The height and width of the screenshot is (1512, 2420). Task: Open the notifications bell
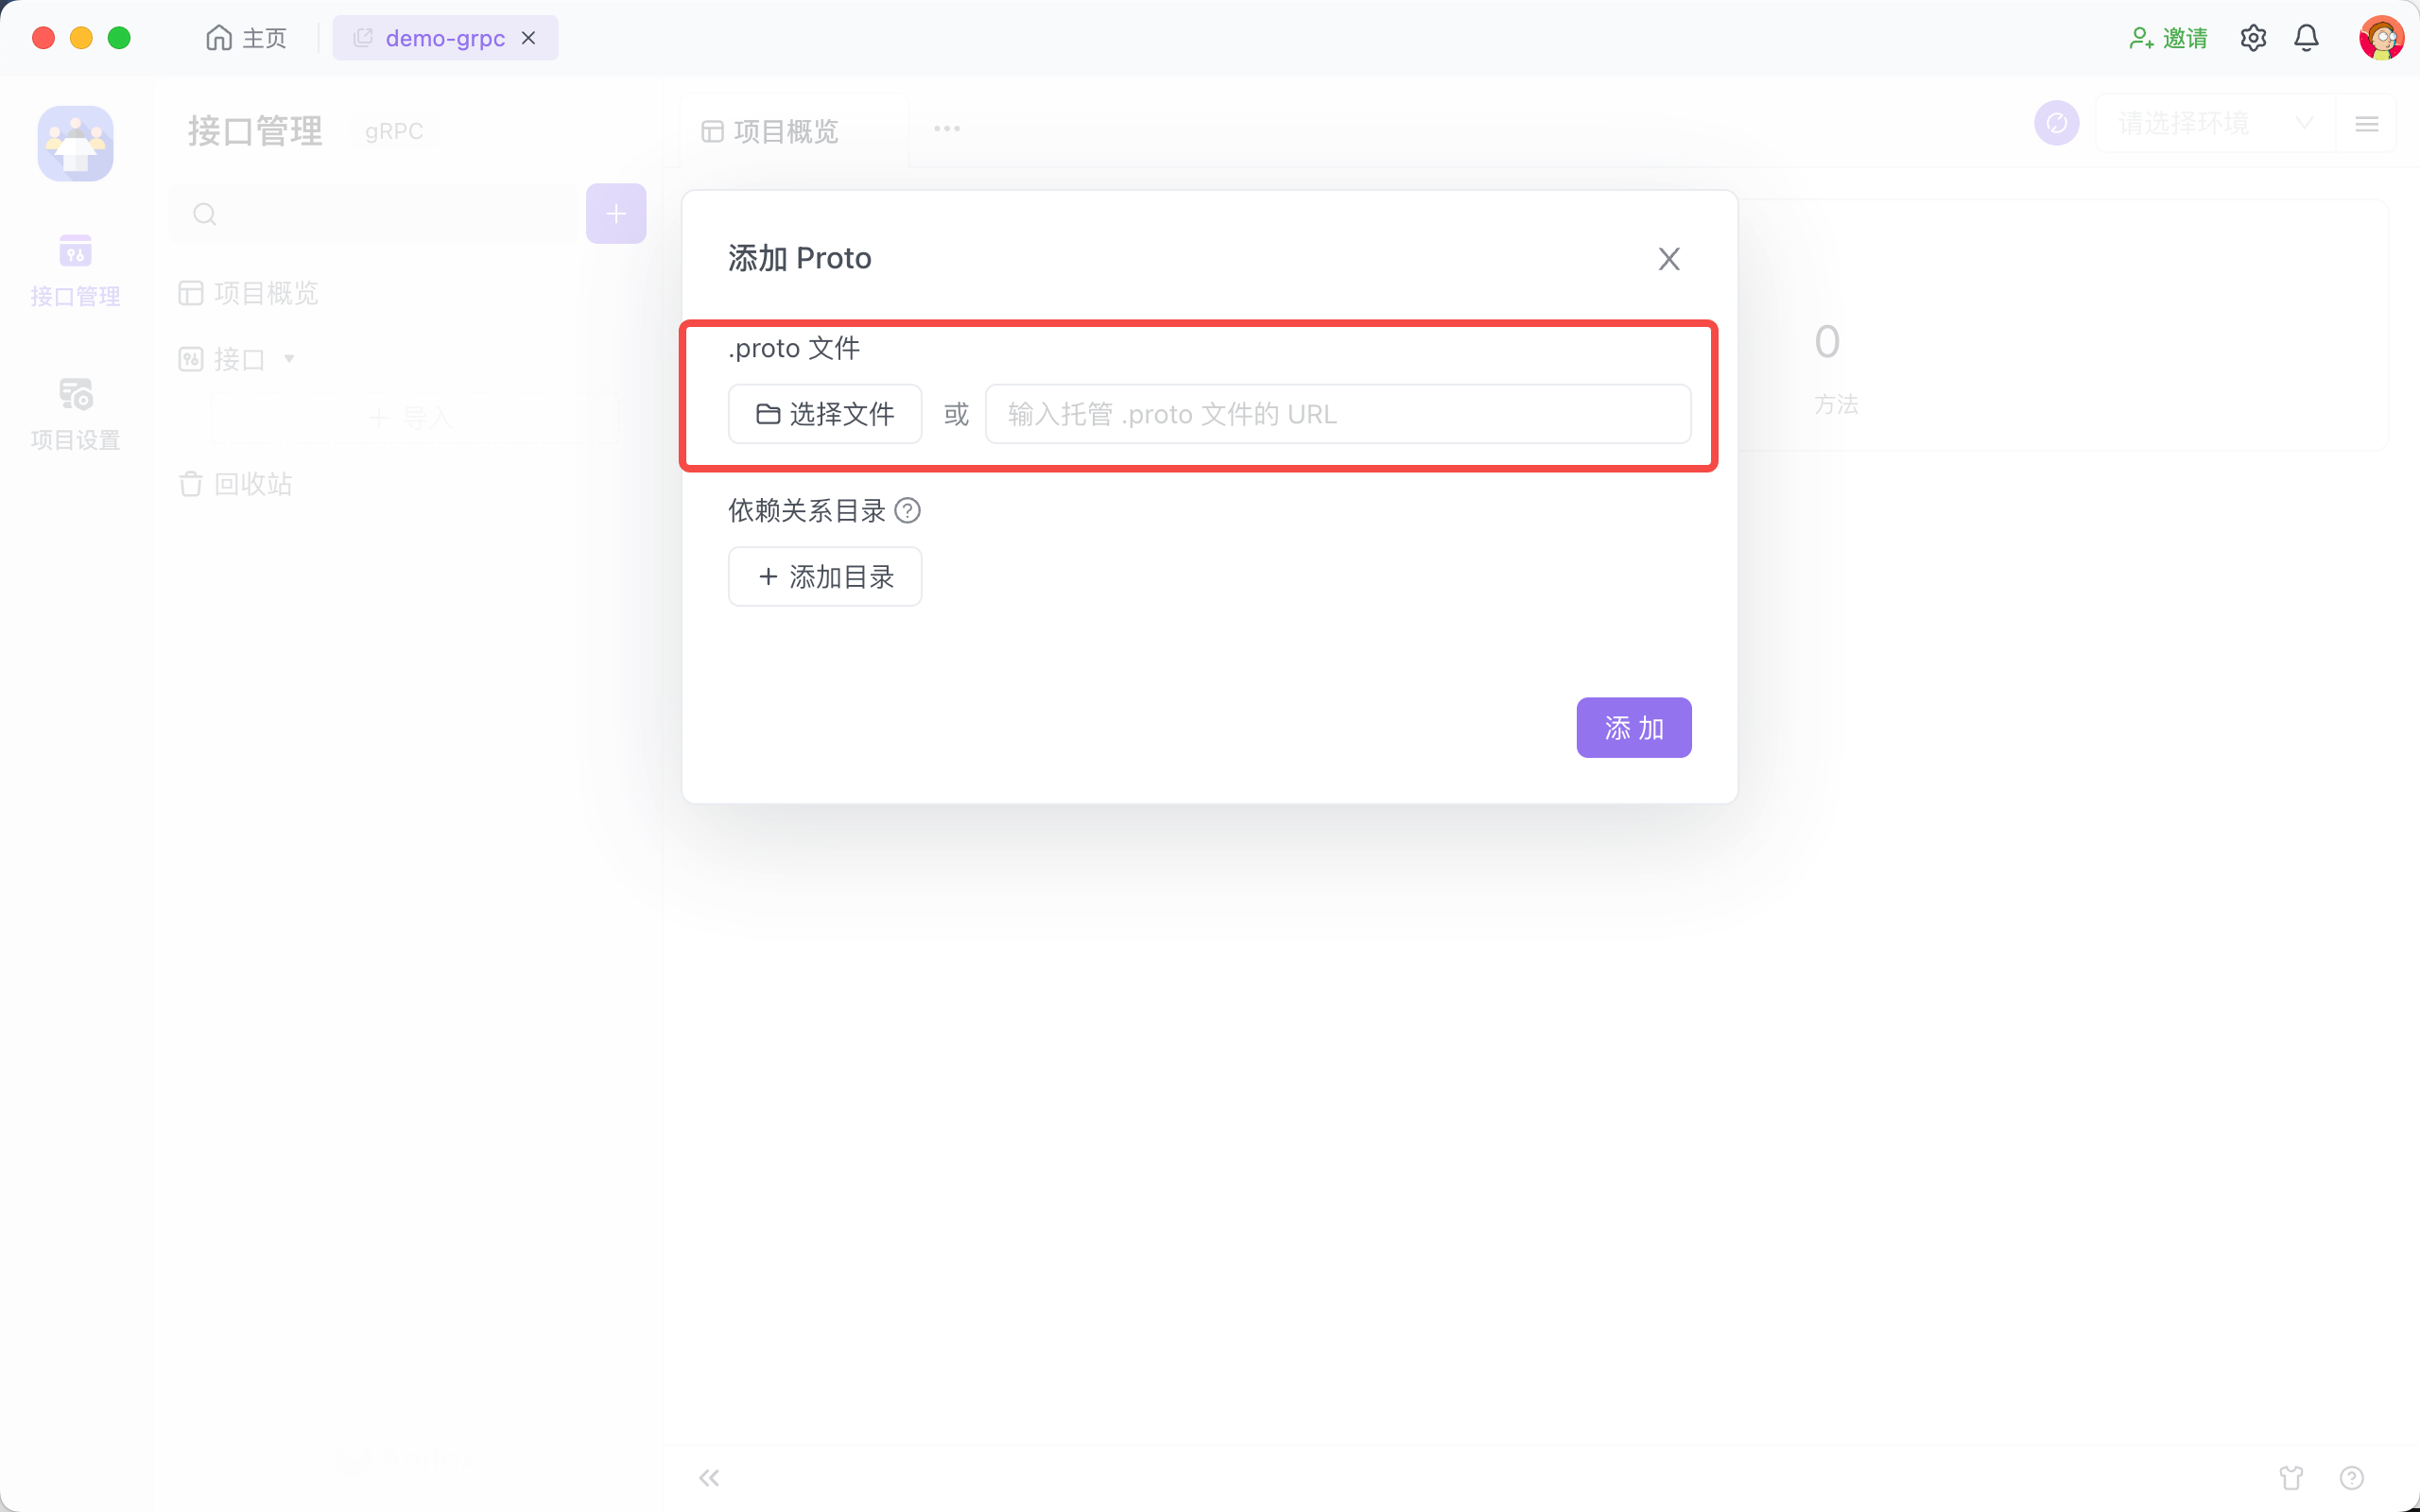[2306, 38]
